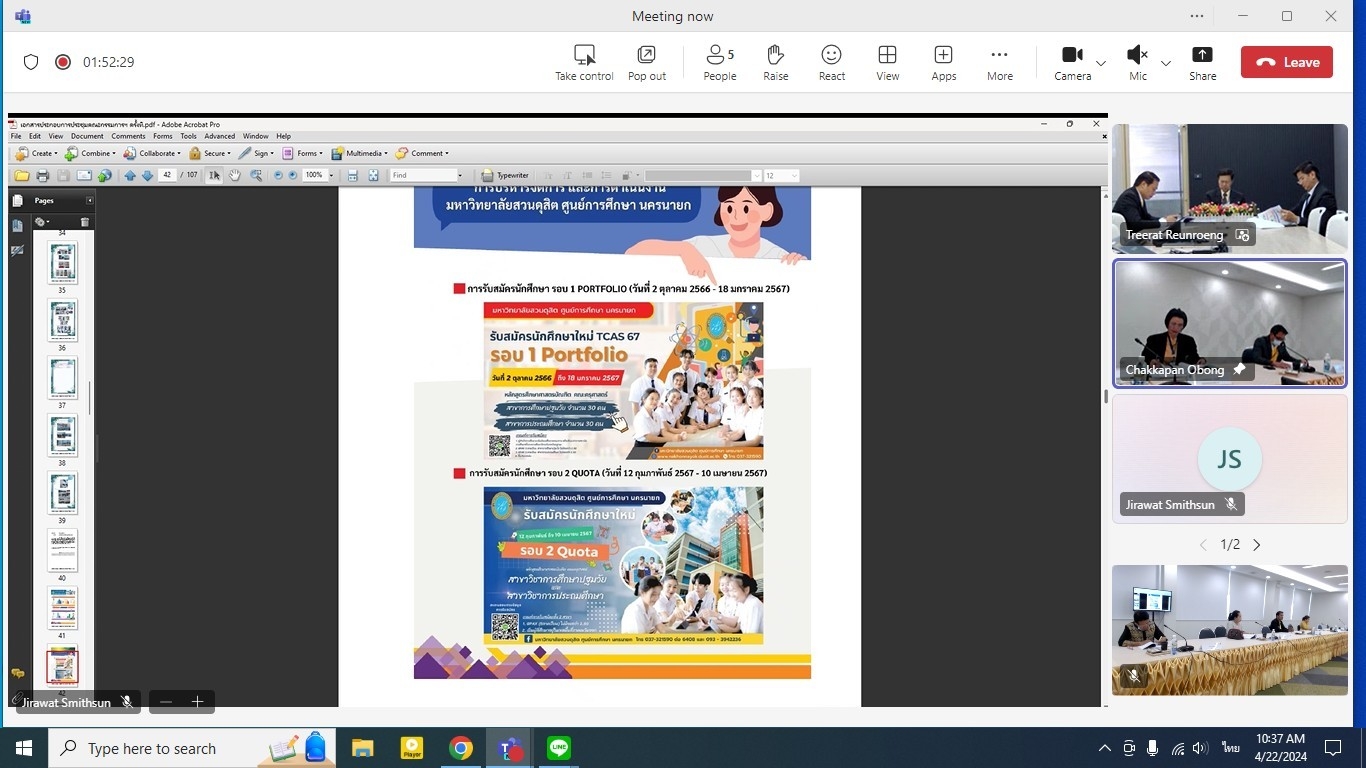The width and height of the screenshot is (1366, 768).
Task: Pop out the shared screen
Action: click(x=647, y=62)
